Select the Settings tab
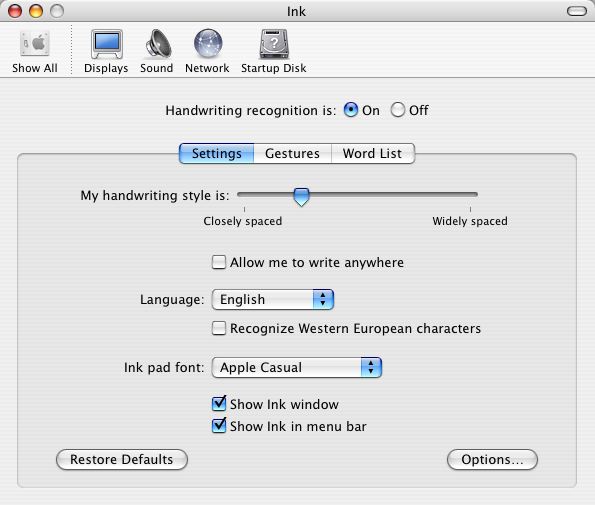Viewport: 595px width, 505px height. click(x=216, y=154)
